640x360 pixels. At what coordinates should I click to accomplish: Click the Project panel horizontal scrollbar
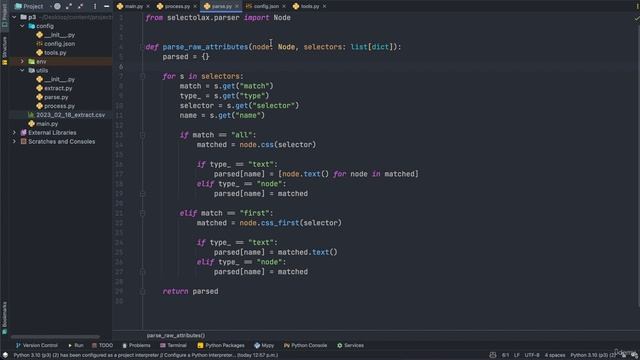[x=55, y=337]
